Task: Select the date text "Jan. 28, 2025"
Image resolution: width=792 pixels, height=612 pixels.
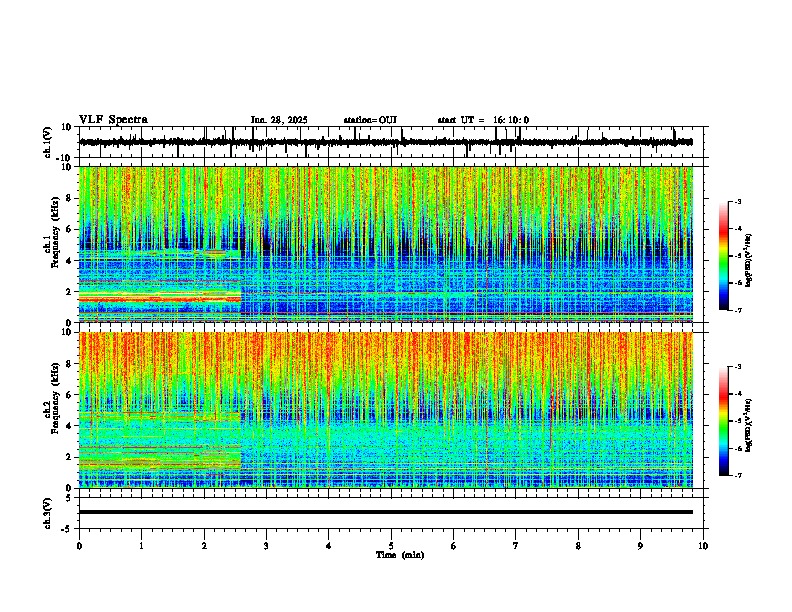Action: pos(279,120)
